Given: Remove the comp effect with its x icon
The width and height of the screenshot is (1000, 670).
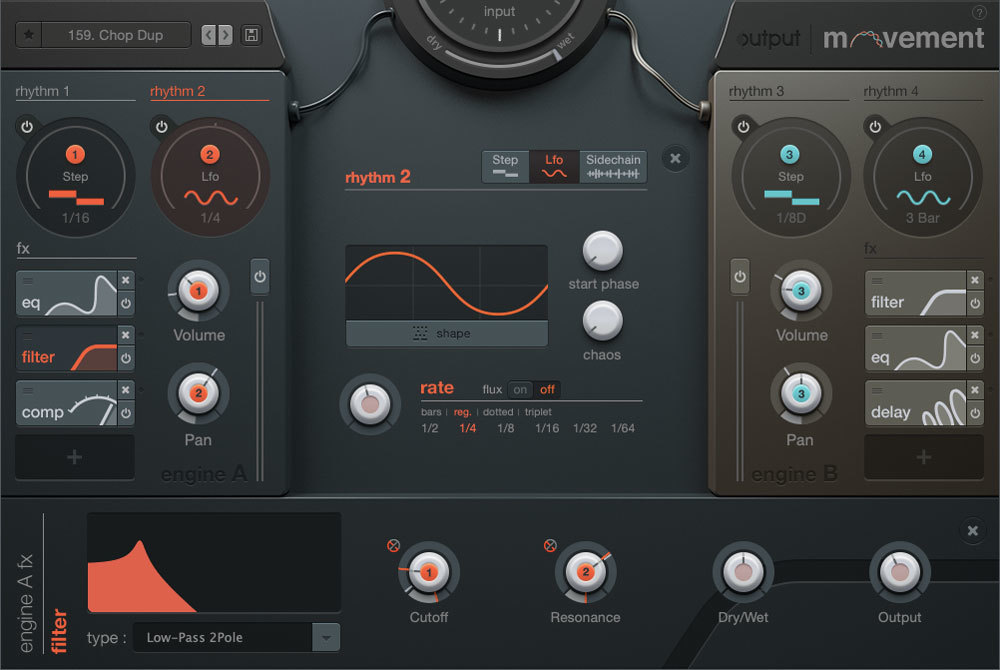Looking at the screenshot, I should (126, 390).
